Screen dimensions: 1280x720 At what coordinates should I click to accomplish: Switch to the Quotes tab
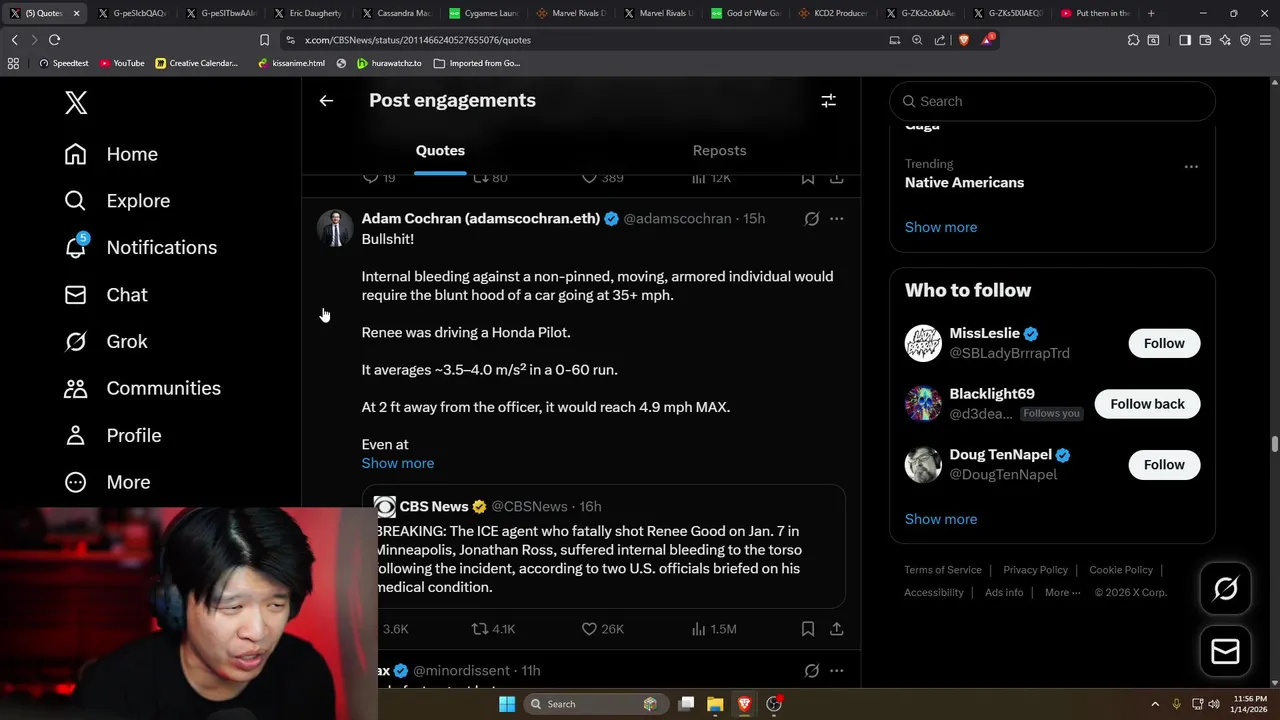(x=440, y=150)
